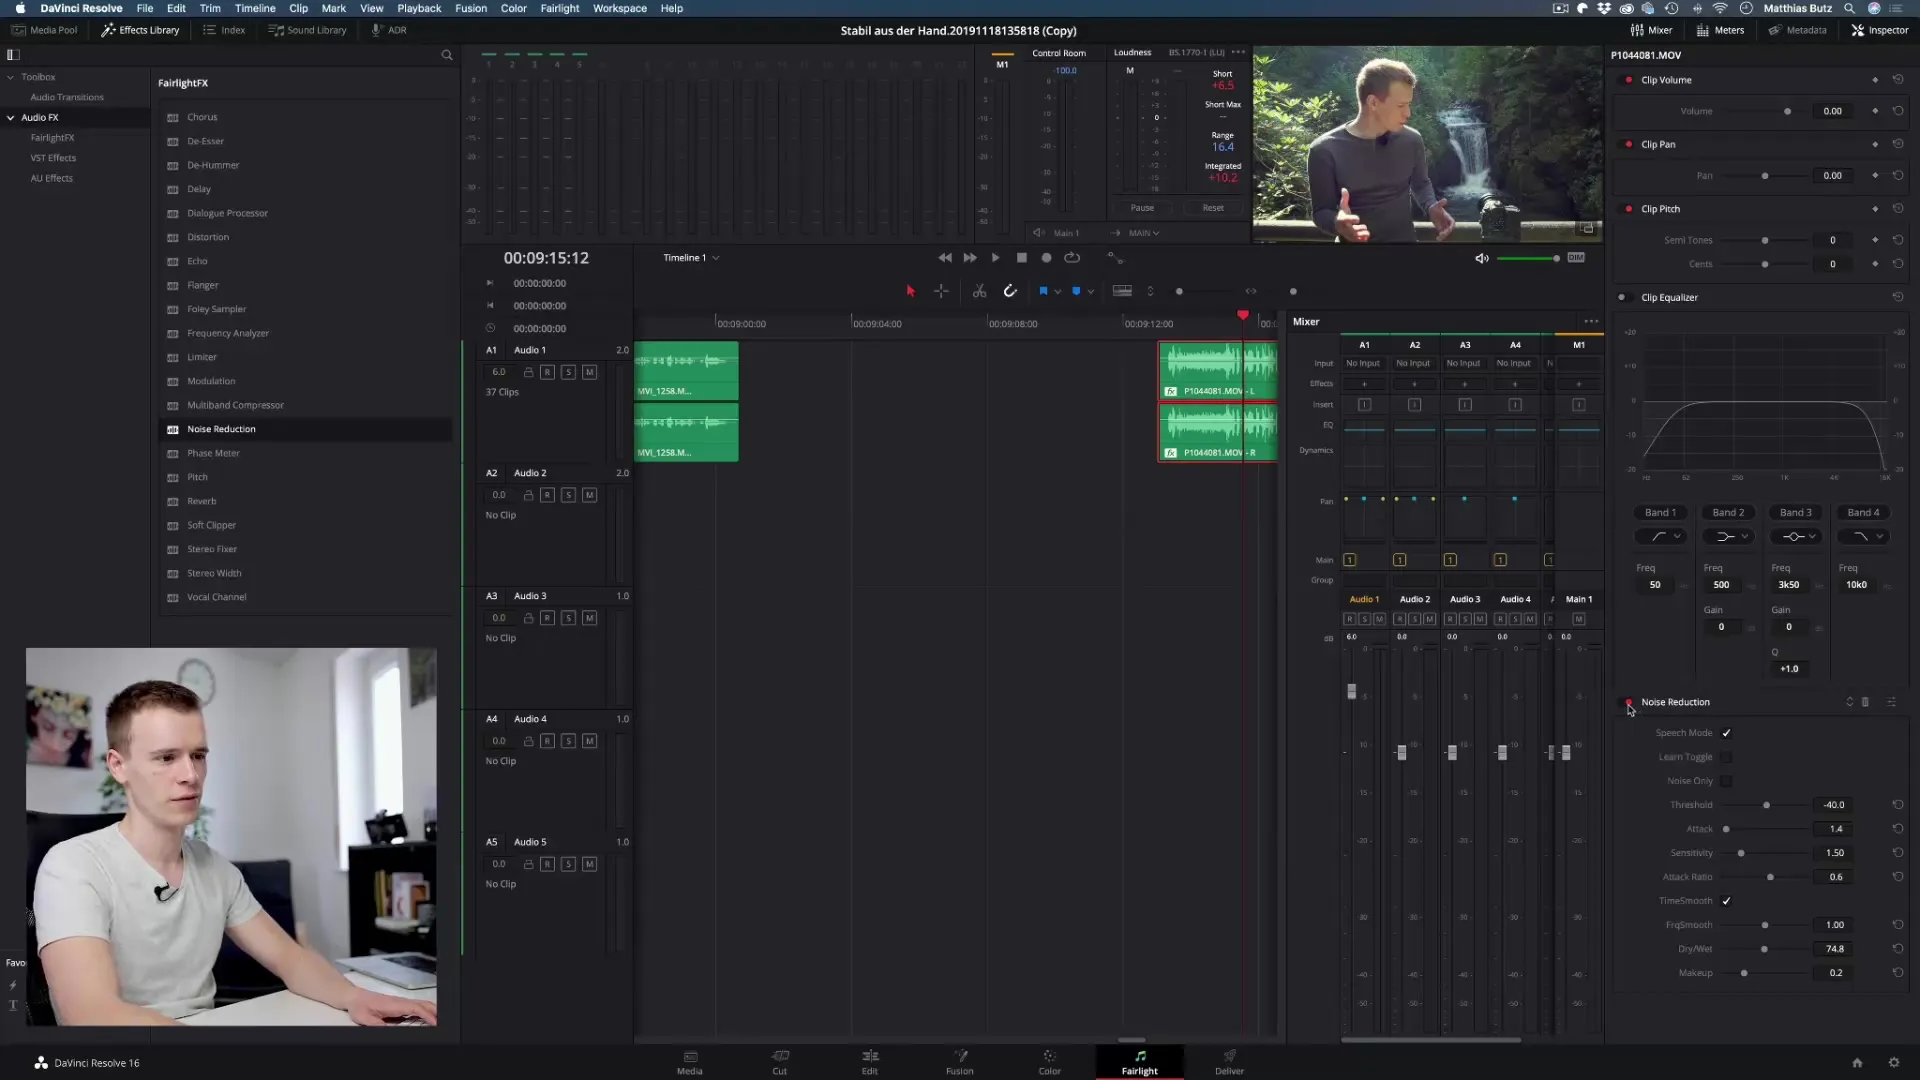Click the Band 1 Freq value field
Viewport: 1920px width, 1080px height.
[x=1655, y=585]
